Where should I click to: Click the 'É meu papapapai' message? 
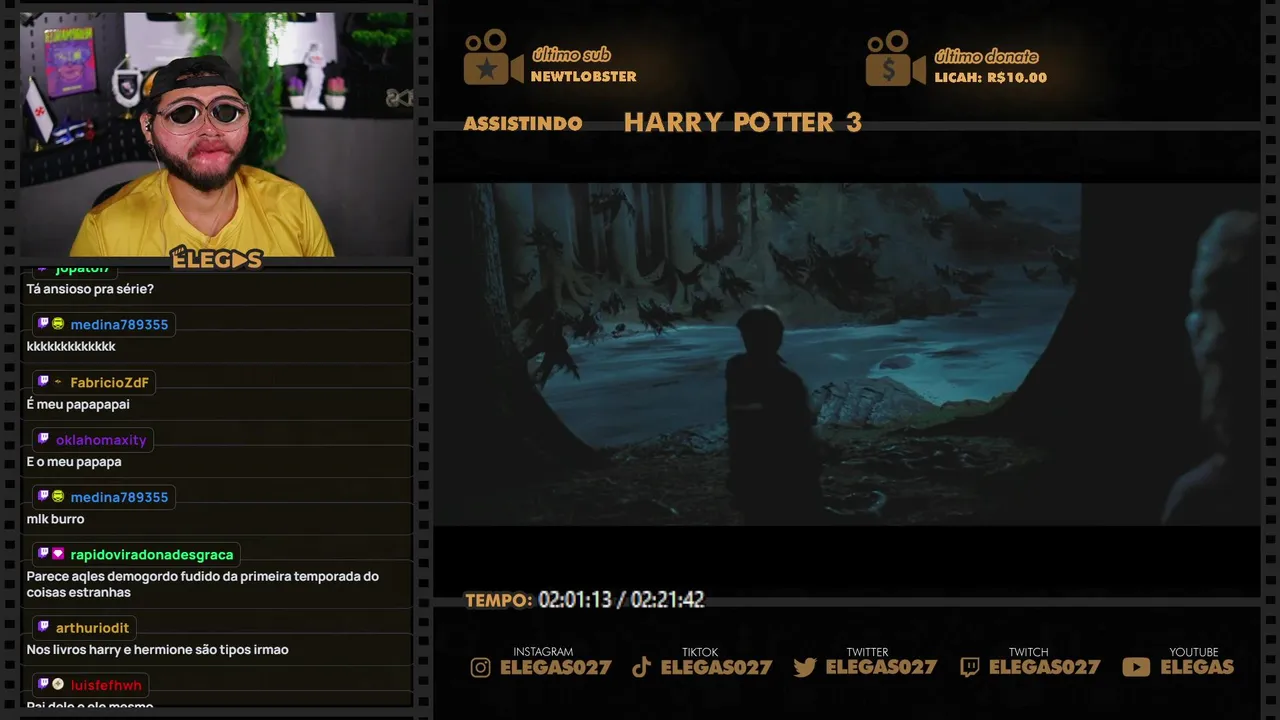pyautogui.click(x=78, y=405)
